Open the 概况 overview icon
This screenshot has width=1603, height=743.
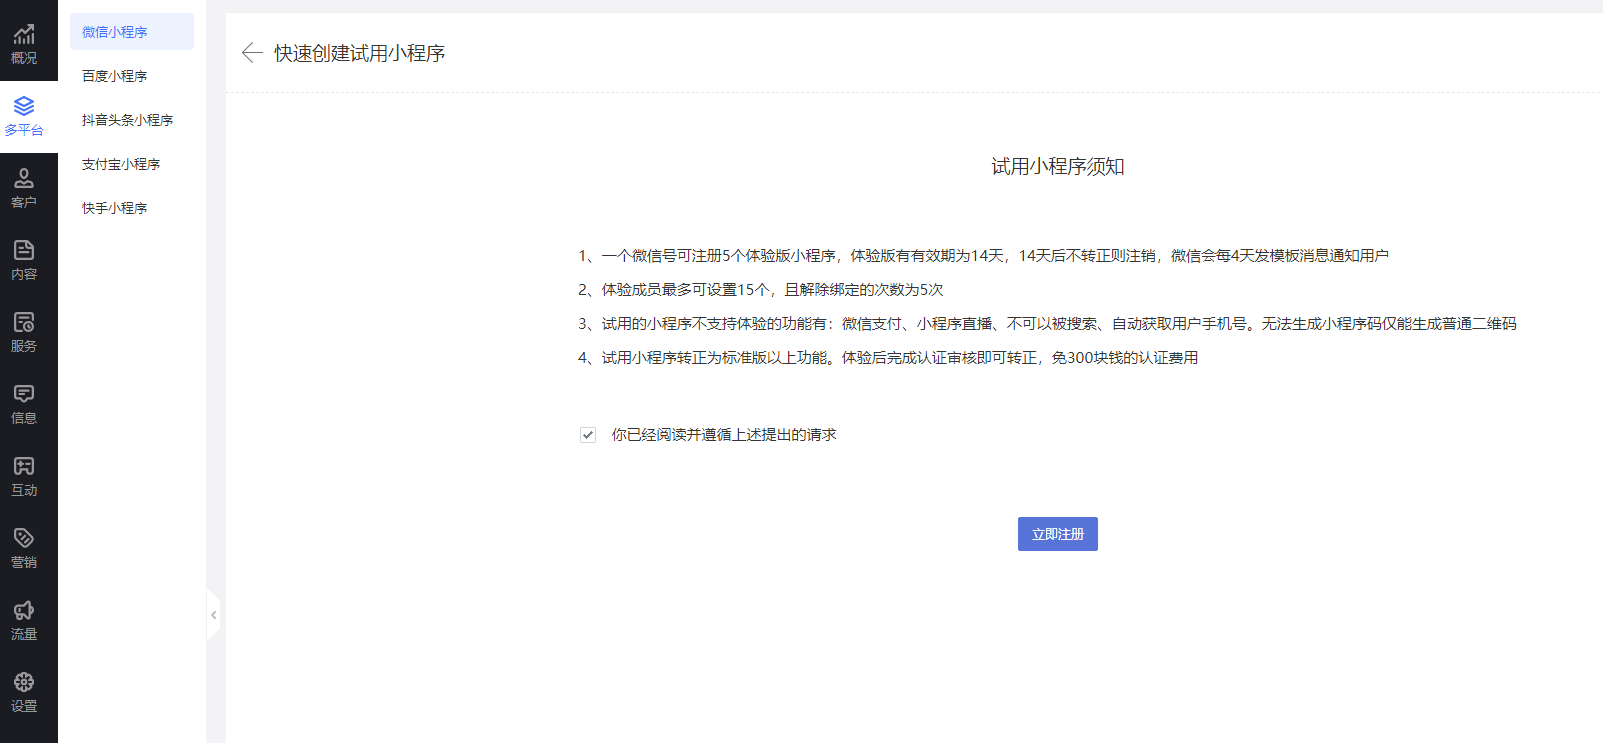point(24,36)
